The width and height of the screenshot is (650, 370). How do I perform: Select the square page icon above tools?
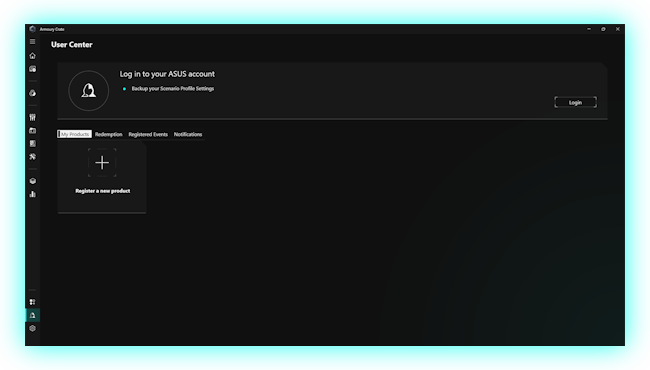(32, 143)
